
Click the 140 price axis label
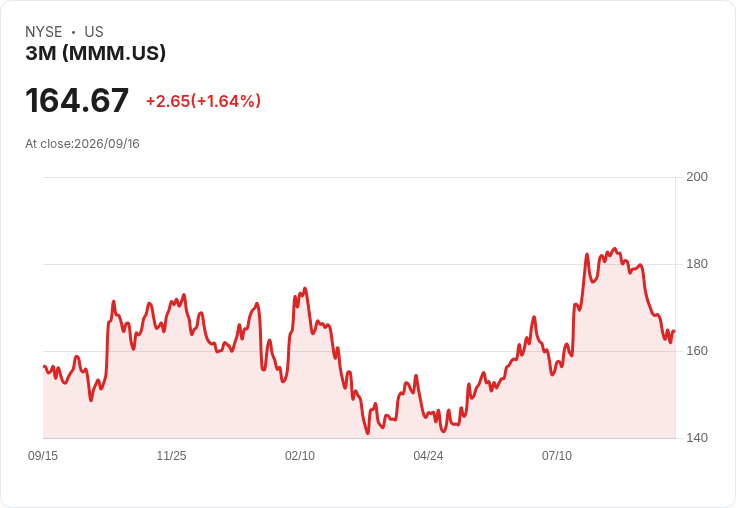pos(697,438)
